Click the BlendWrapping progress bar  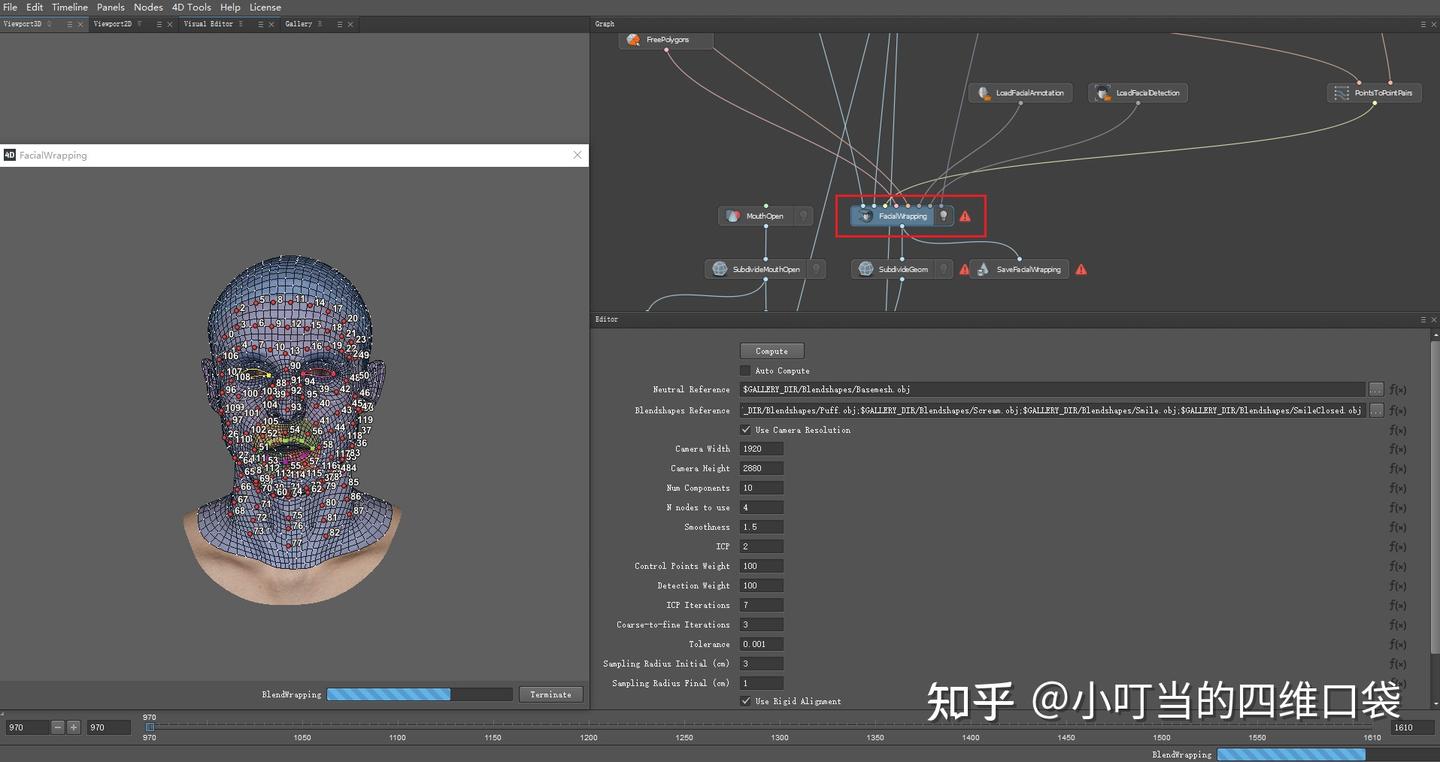(418, 694)
